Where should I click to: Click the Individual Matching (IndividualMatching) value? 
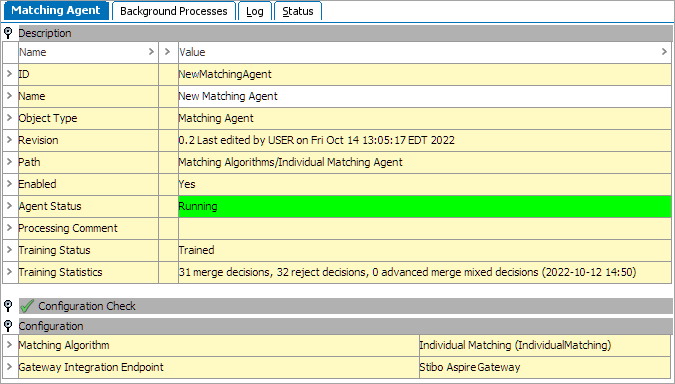coord(515,345)
